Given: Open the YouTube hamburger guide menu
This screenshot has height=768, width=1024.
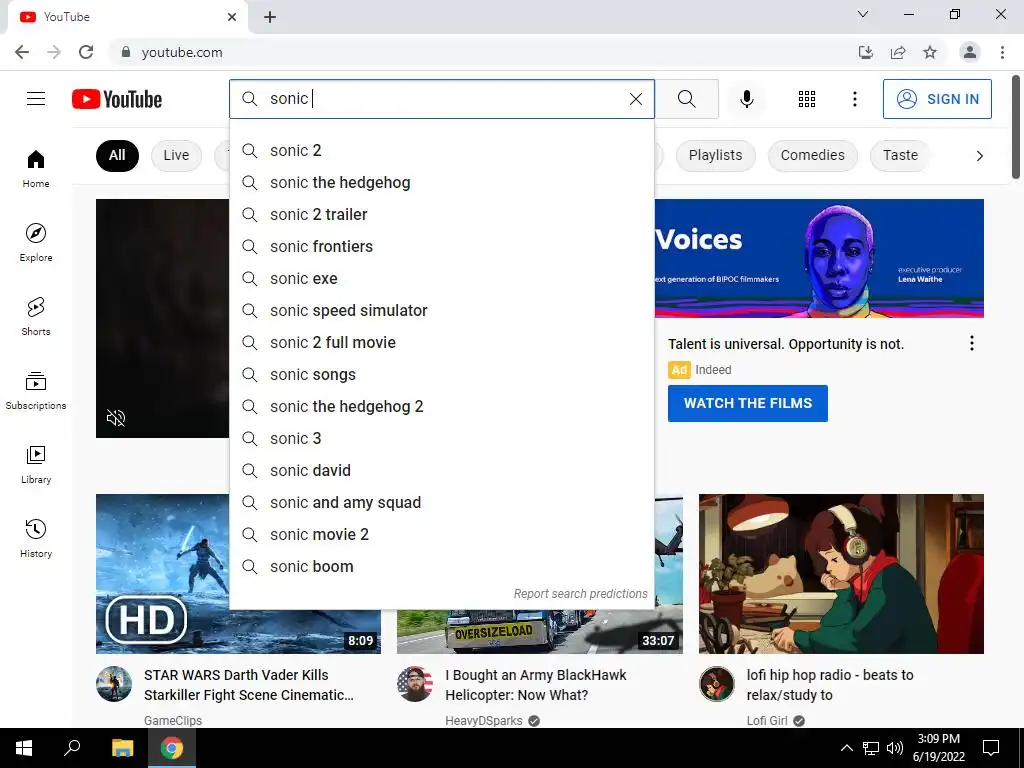Looking at the screenshot, I should click(x=36, y=99).
